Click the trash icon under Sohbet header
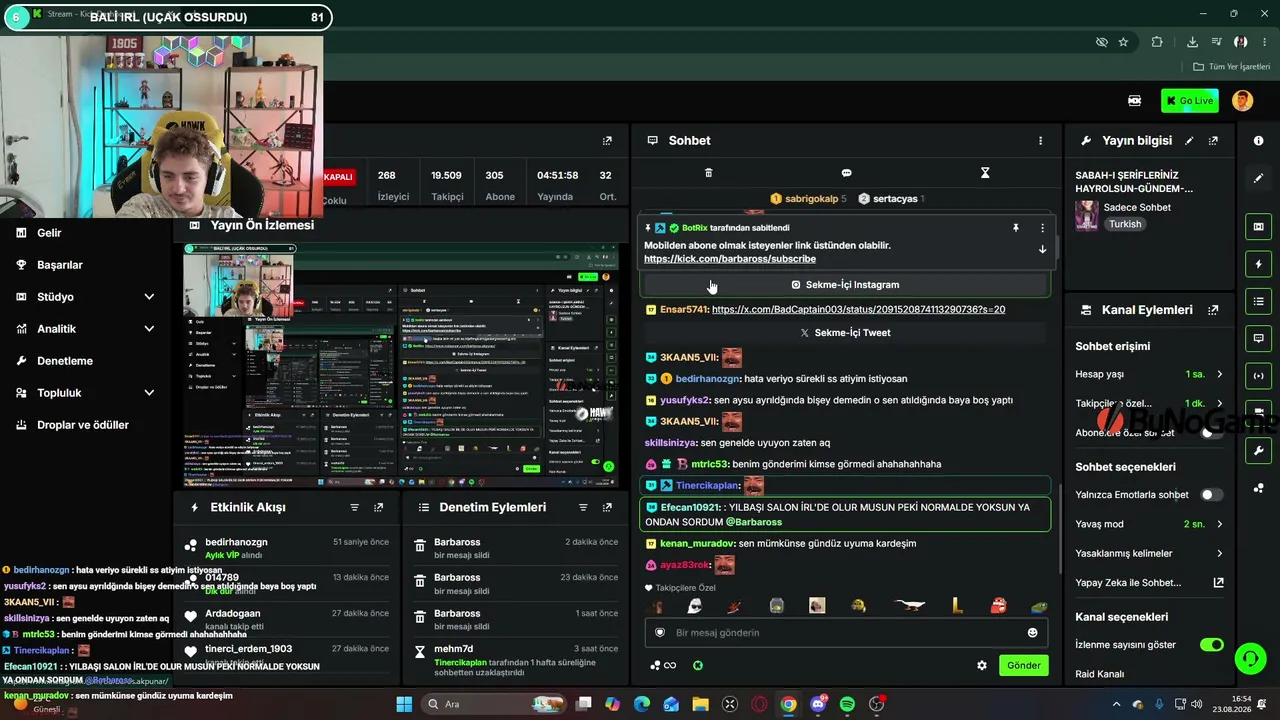This screenshot has width=1280, height=720. [708, 173]
